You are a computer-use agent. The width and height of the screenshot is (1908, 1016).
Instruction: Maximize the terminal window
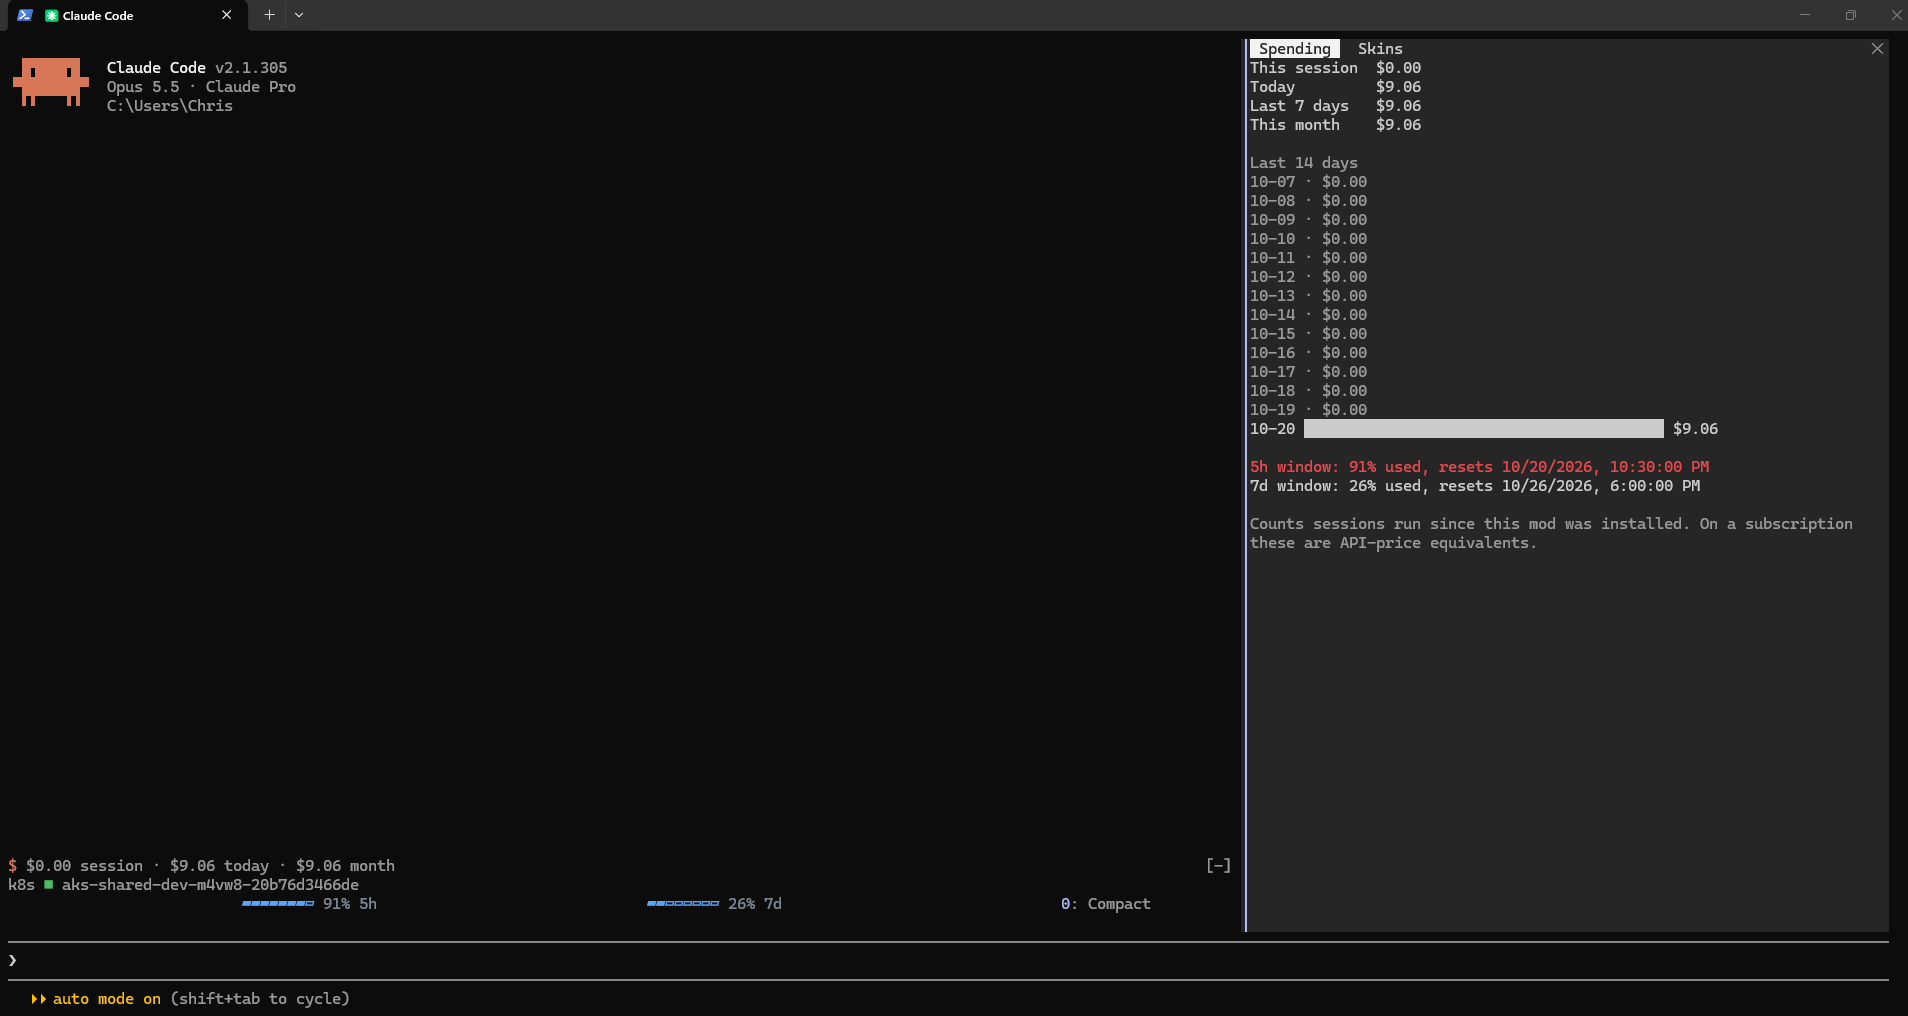point(1850,15)
